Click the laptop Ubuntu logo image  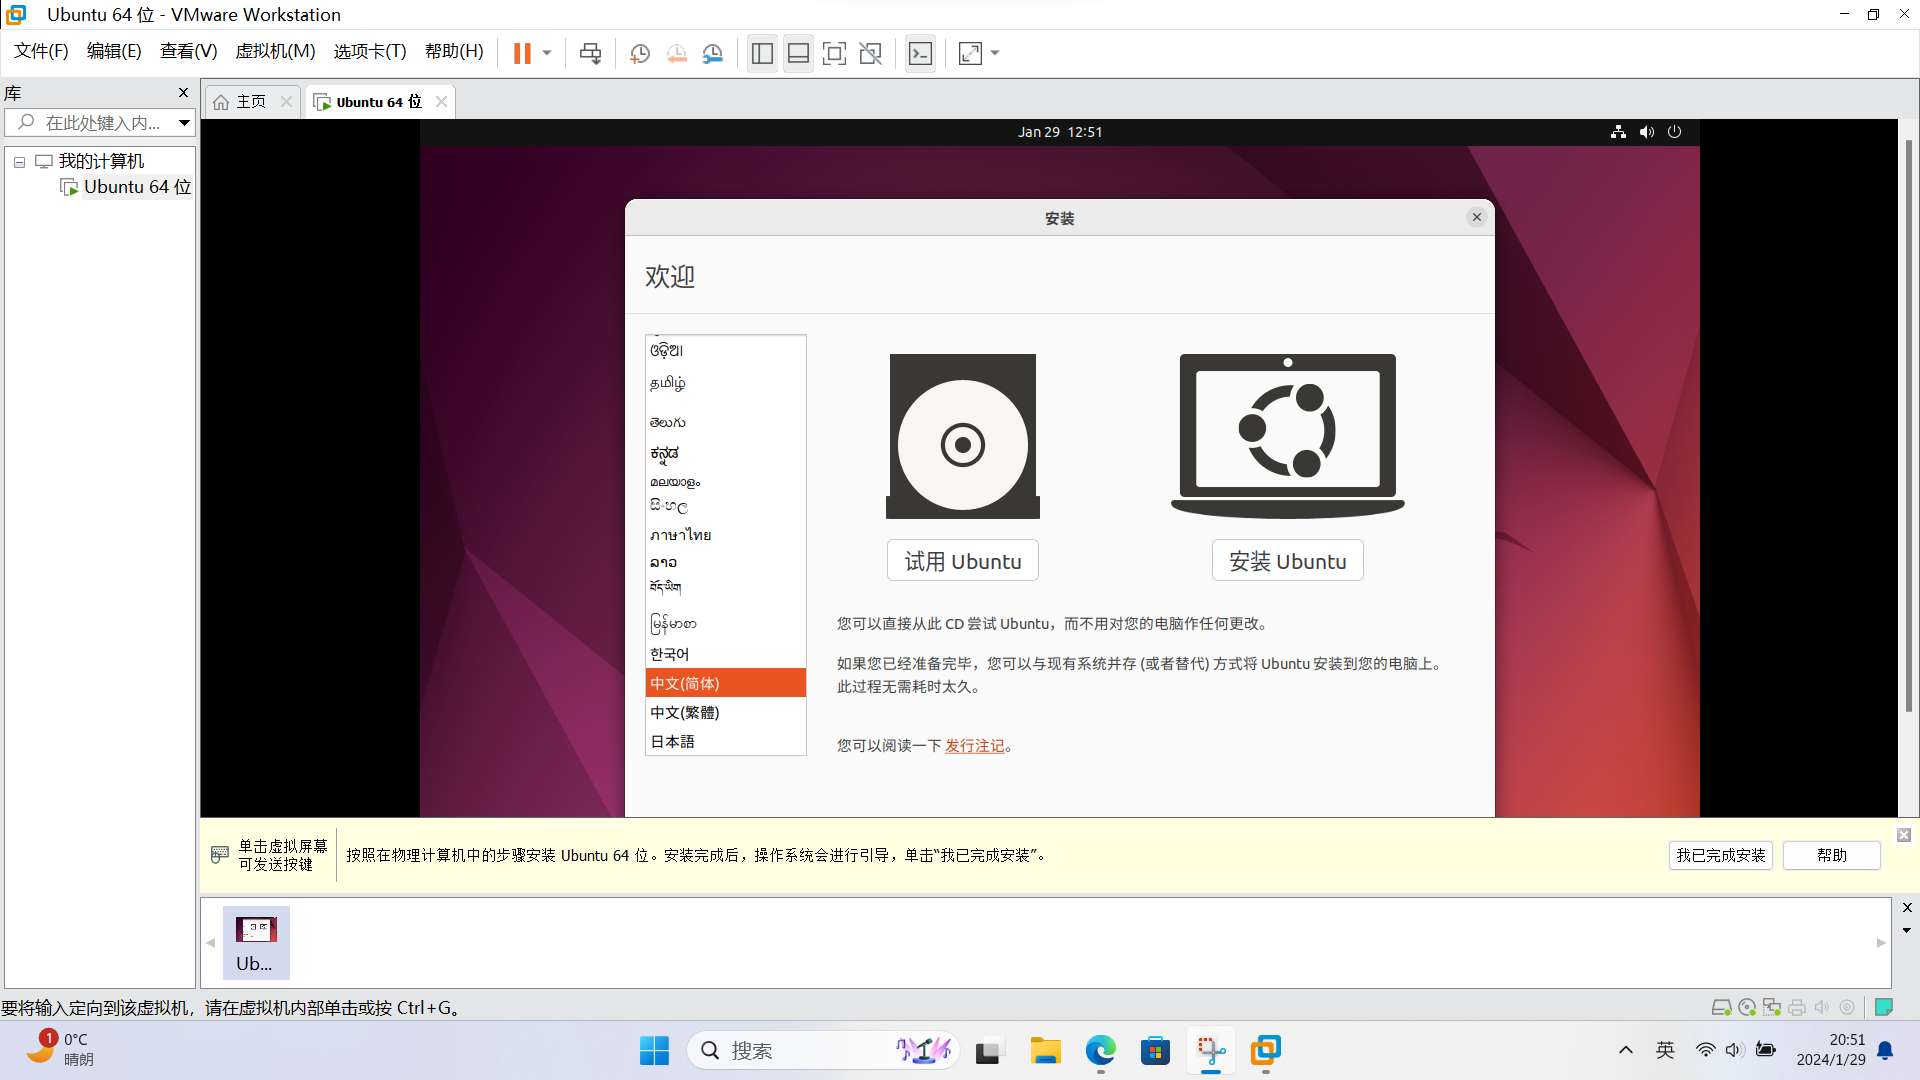(1288, 436)
